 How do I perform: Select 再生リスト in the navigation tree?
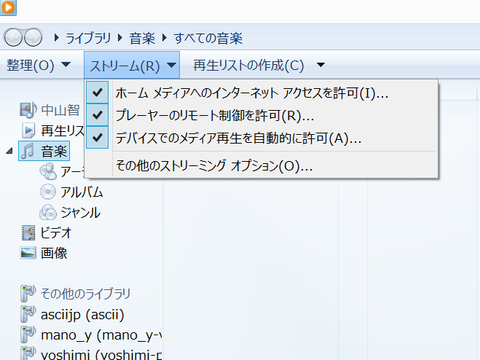coord(63,131)
